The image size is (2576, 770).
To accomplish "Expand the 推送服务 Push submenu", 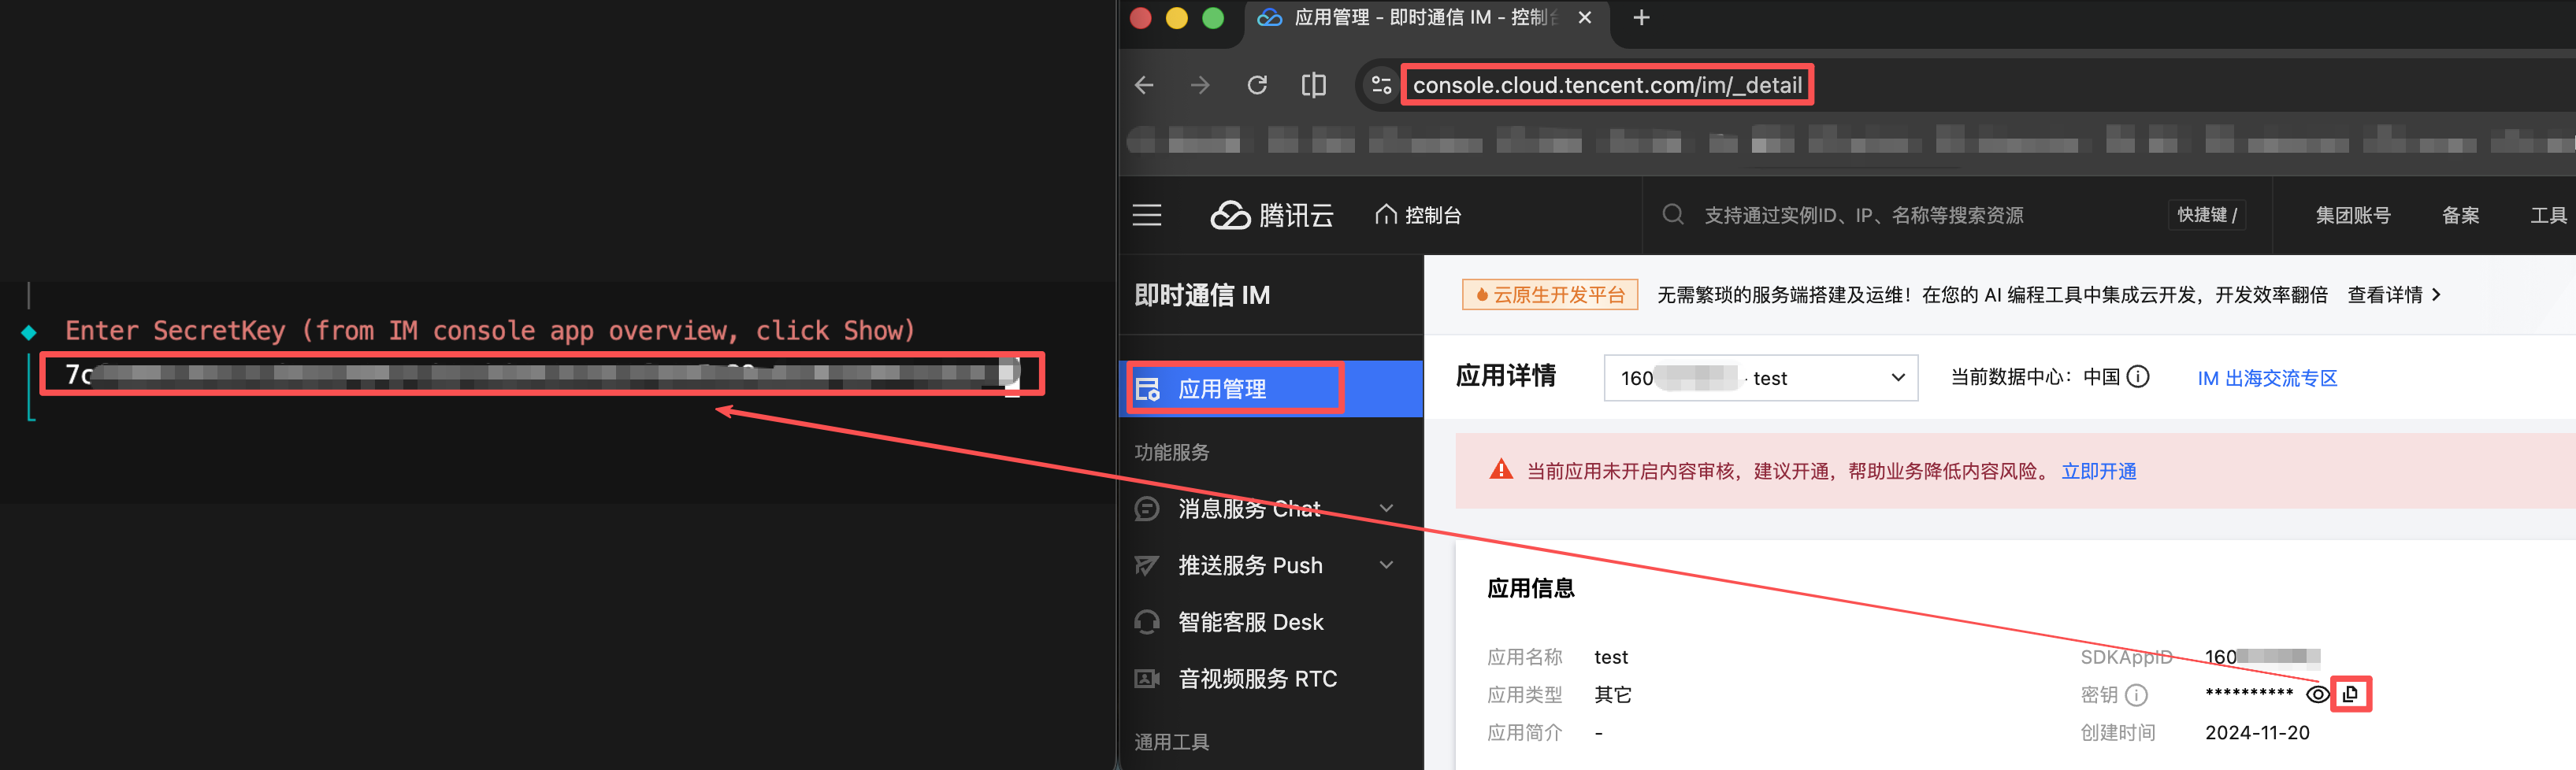I will coord(1386,565).
